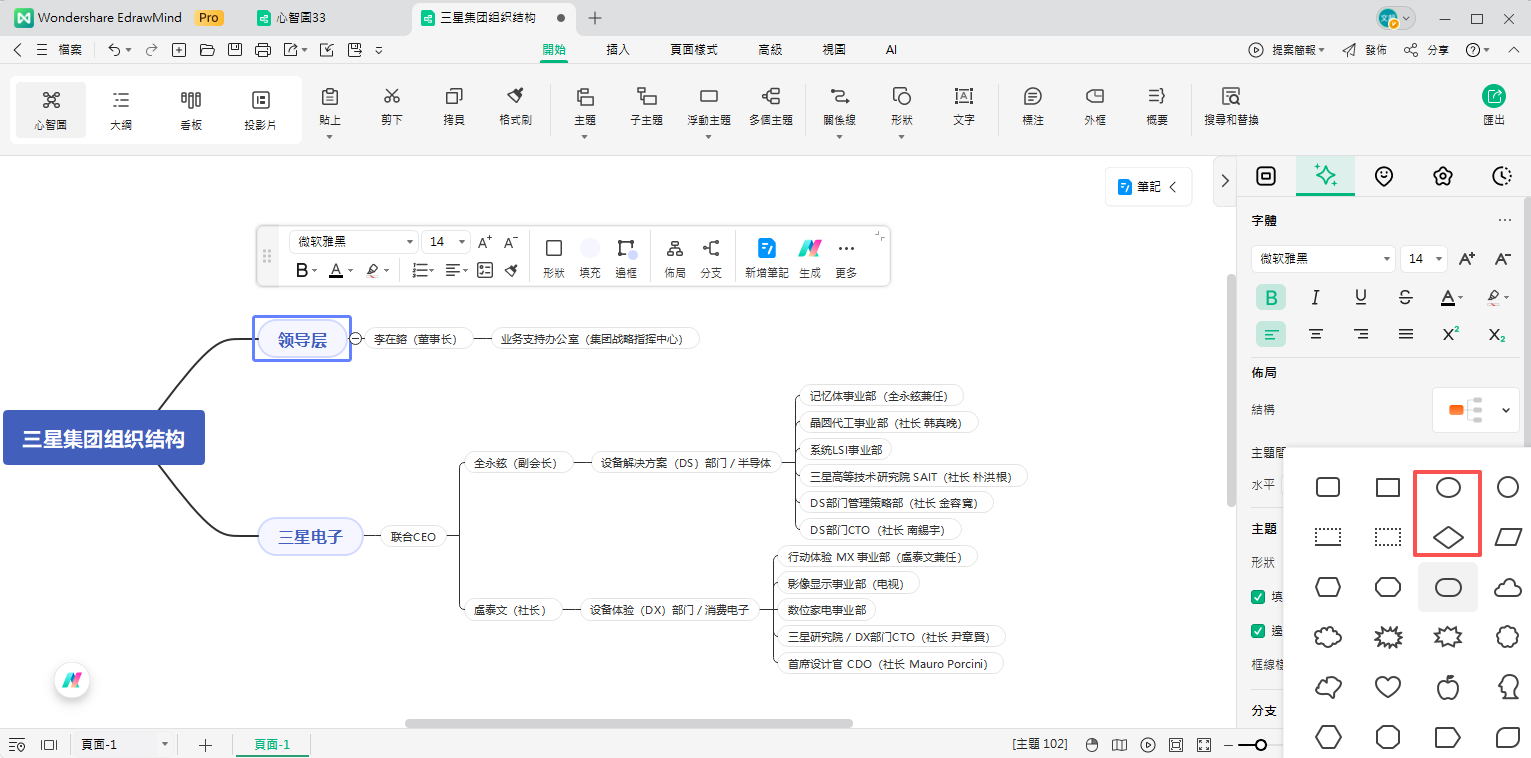This screenshot has height=758, width=1531.
Task: Open the font size 14 dropdown
Action: coord(1423,258)
